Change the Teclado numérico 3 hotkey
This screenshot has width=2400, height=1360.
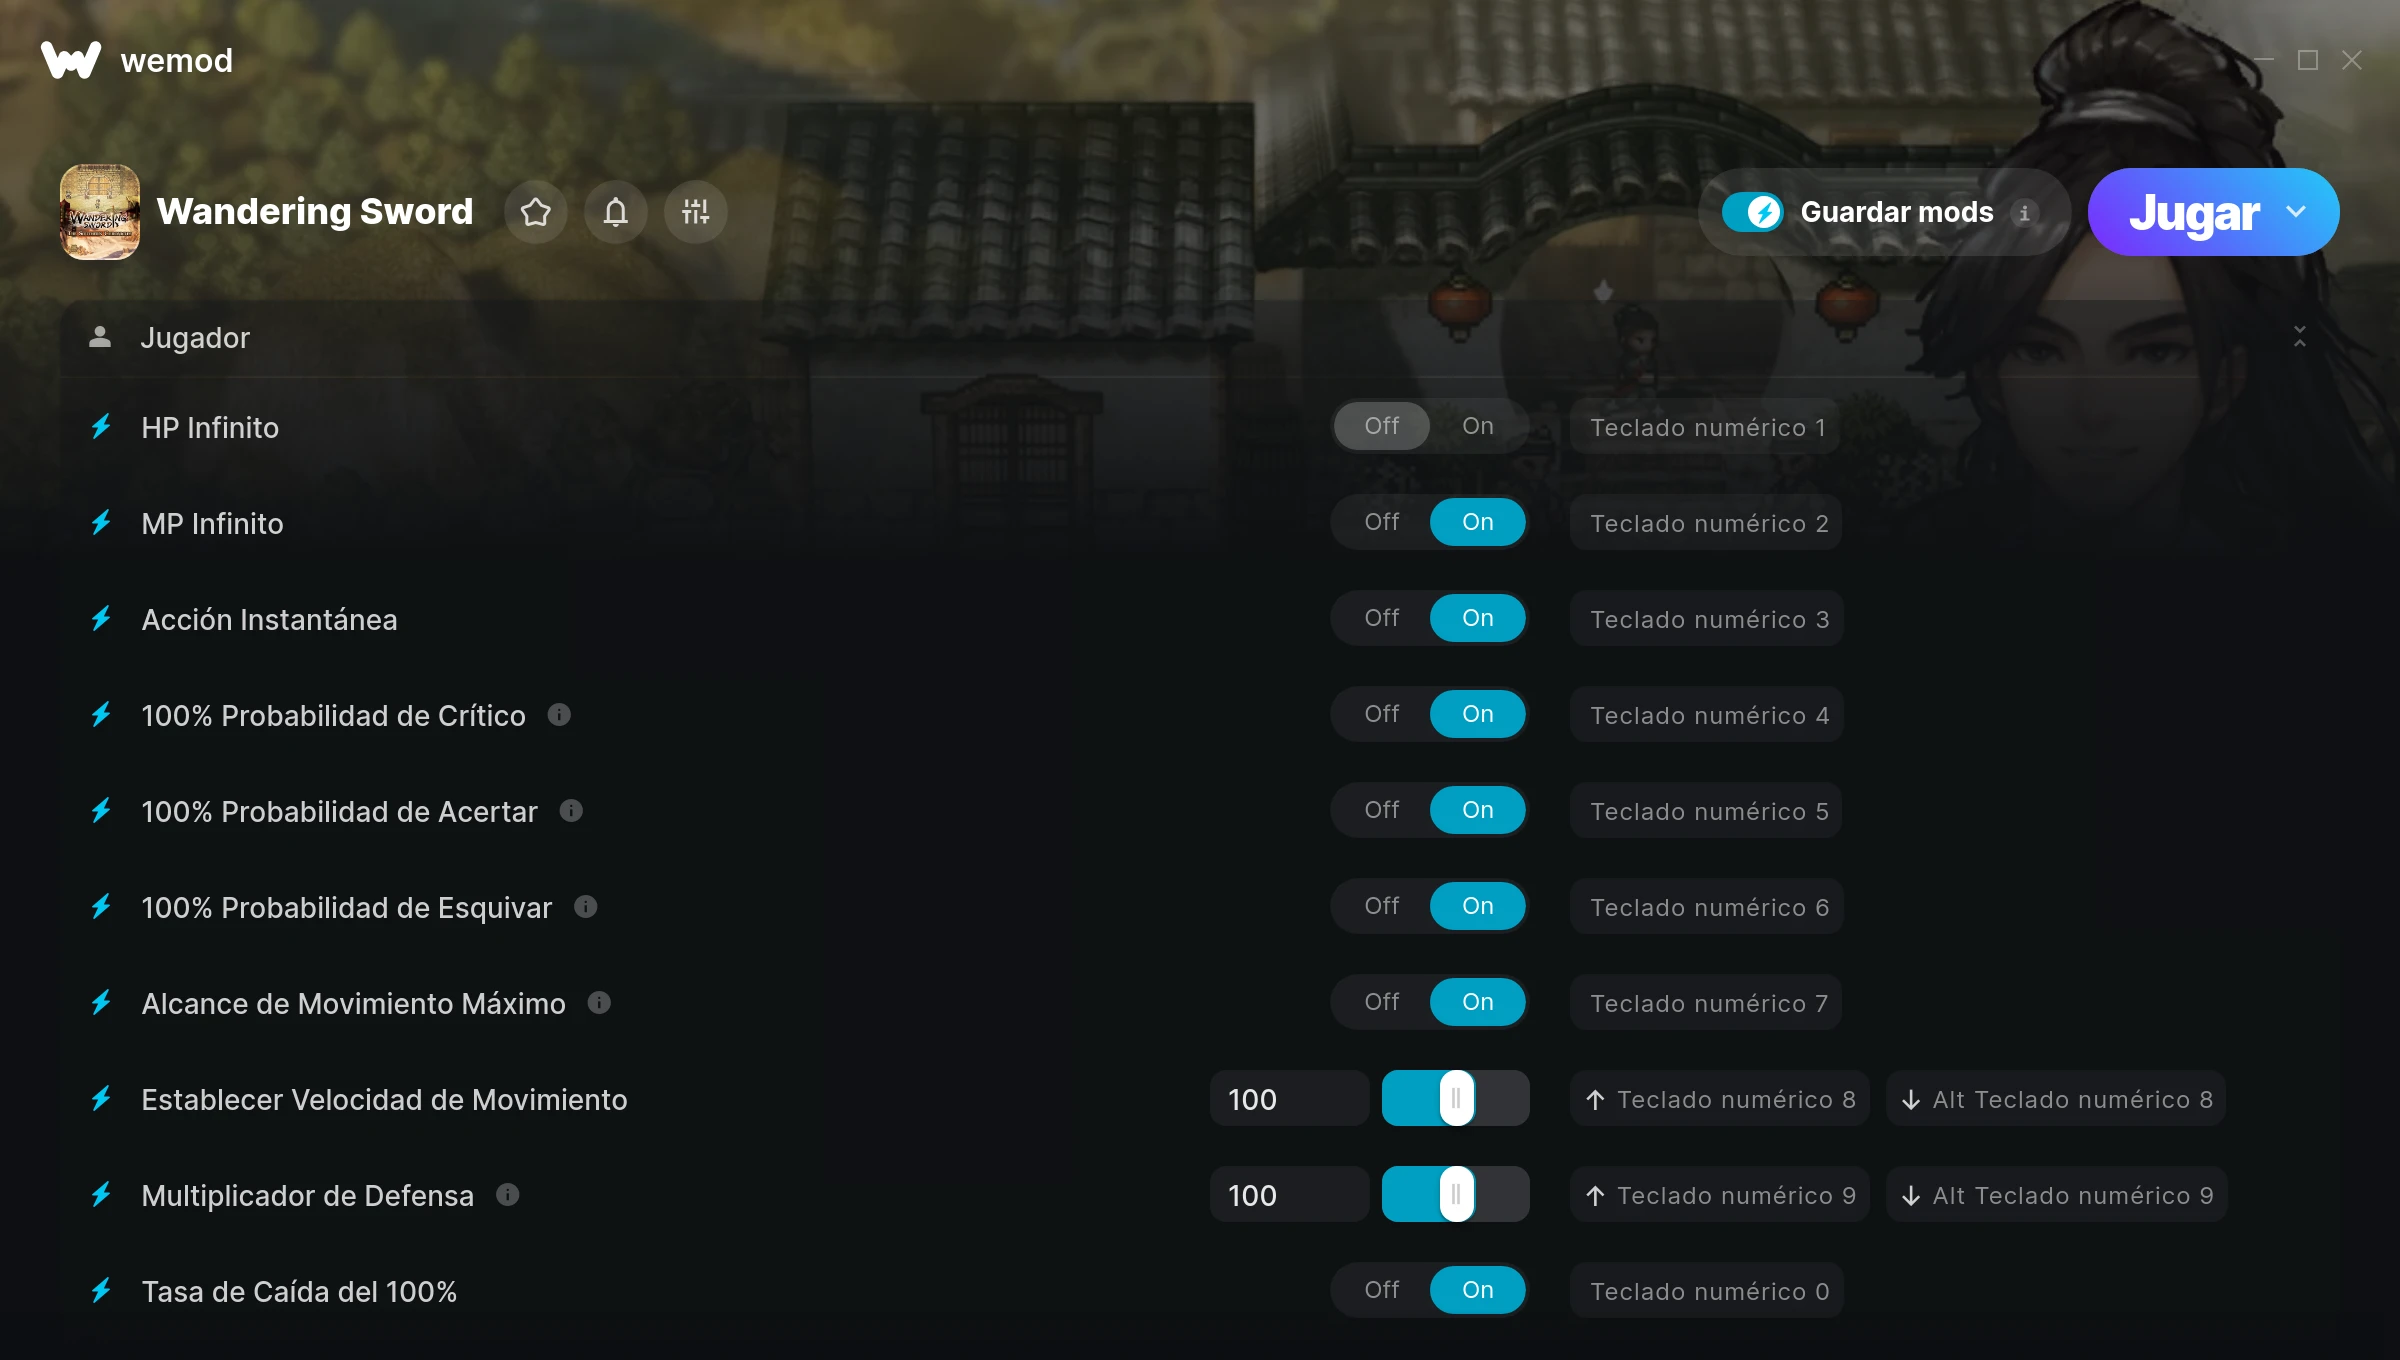[x=1708, y=619]
